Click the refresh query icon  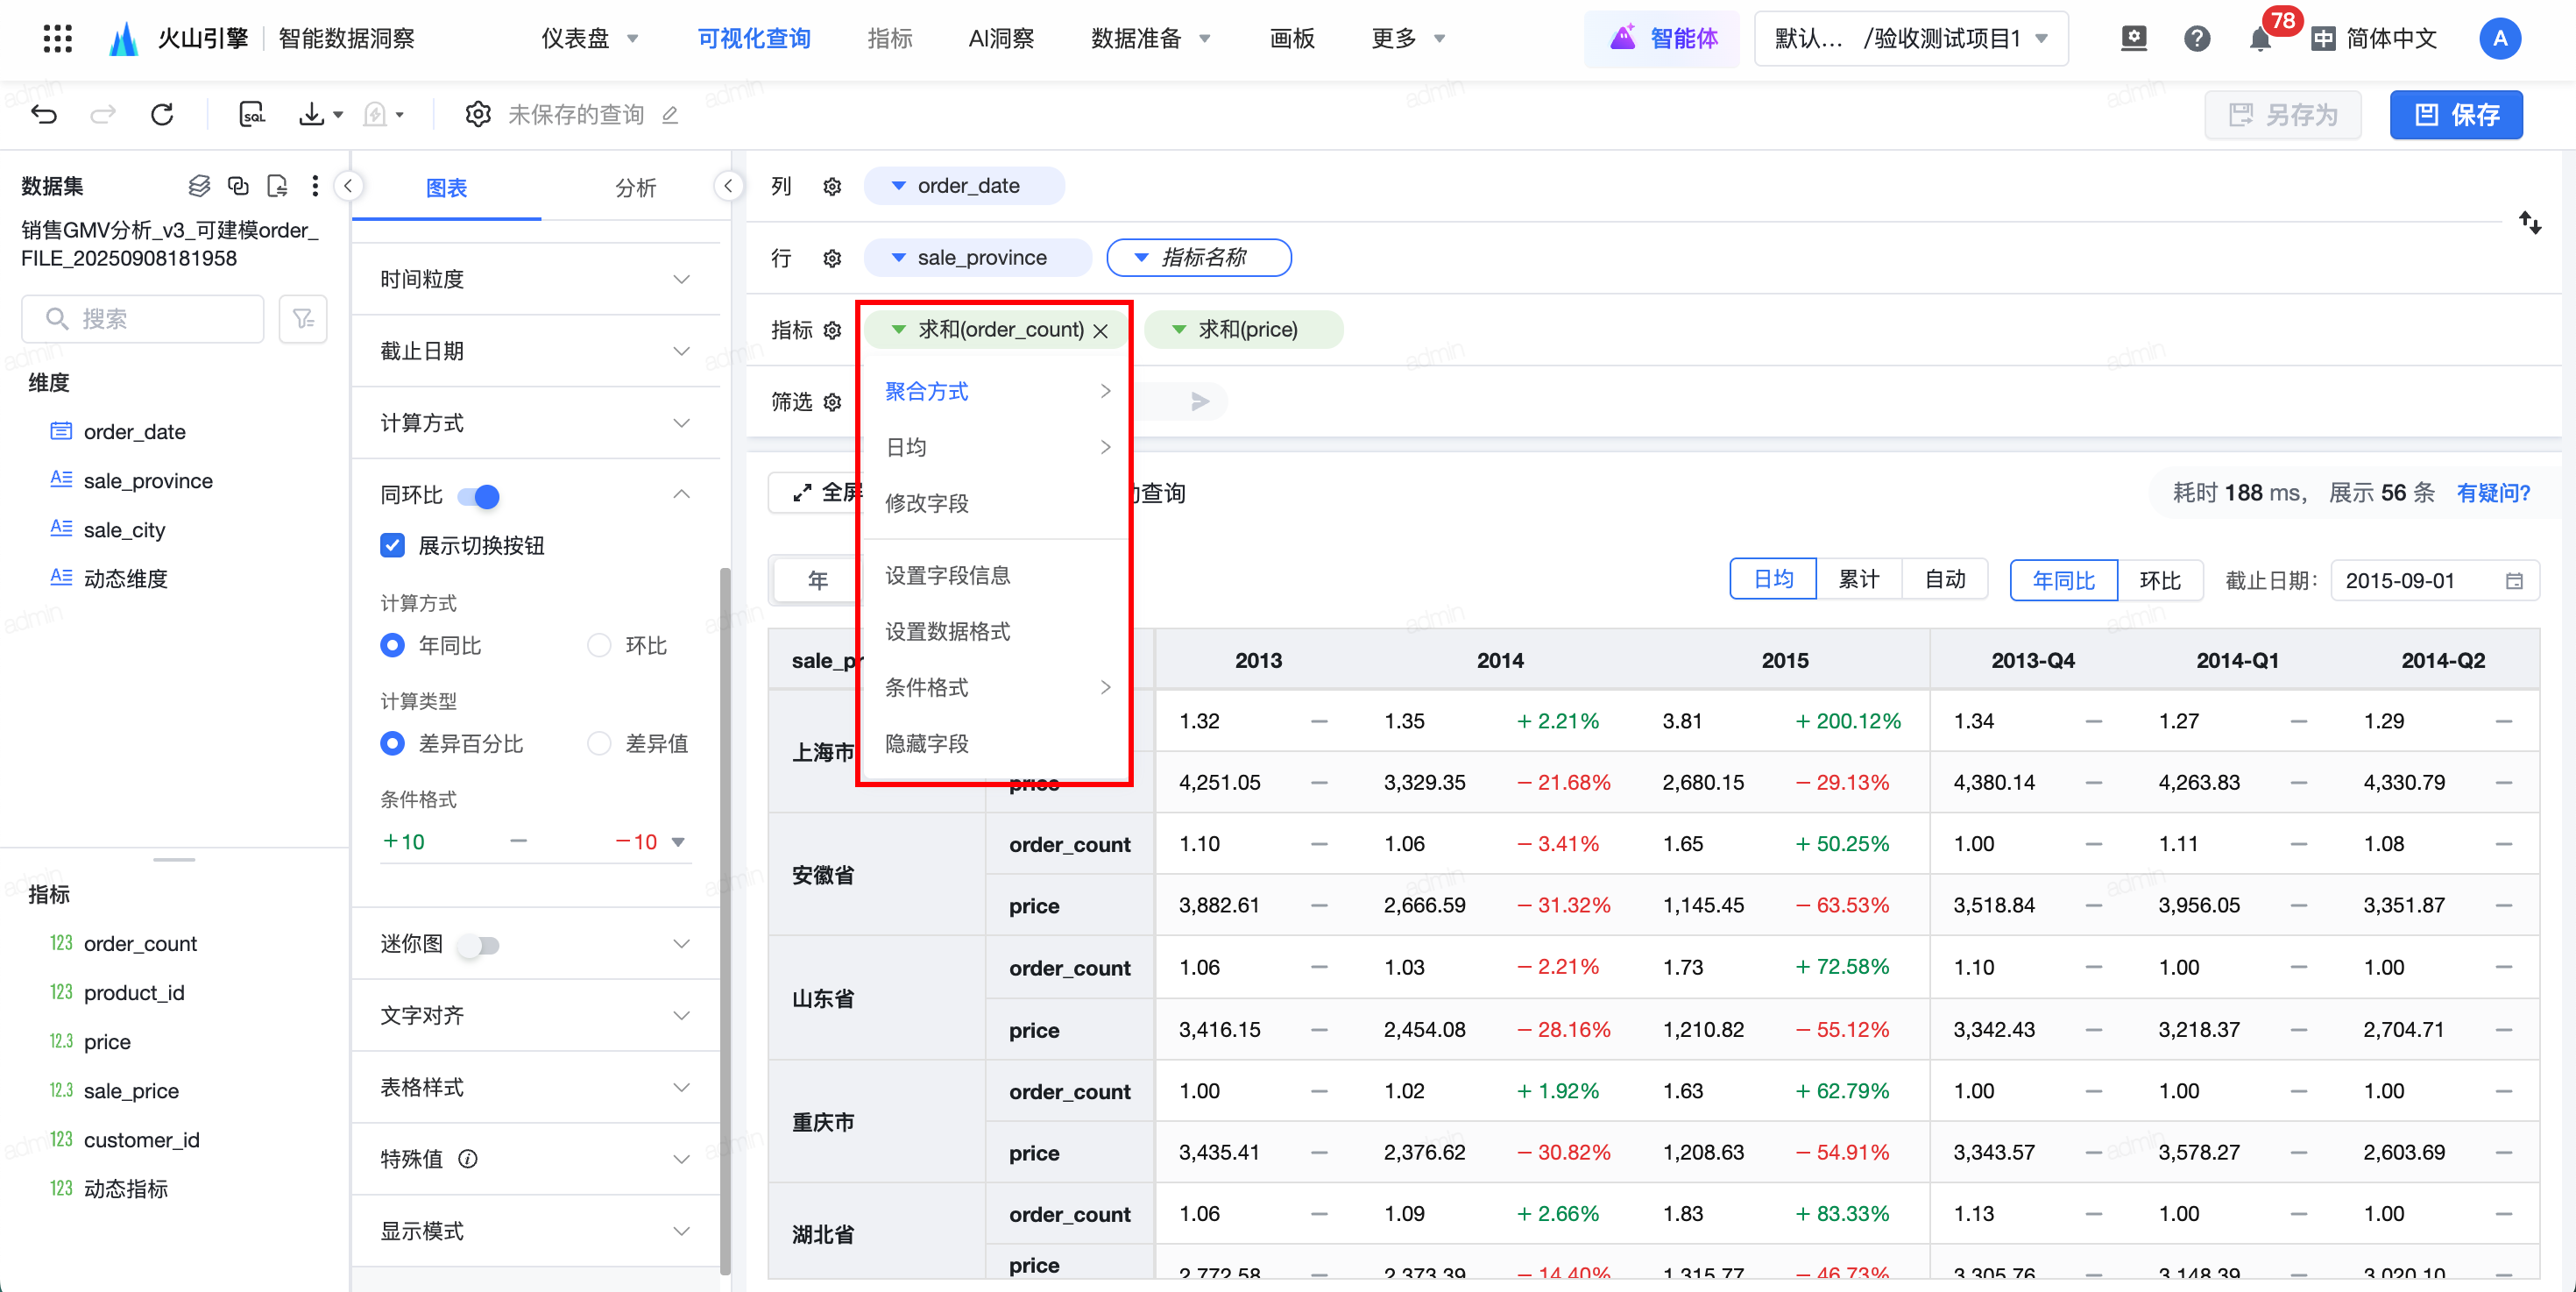tap(162, 114)
